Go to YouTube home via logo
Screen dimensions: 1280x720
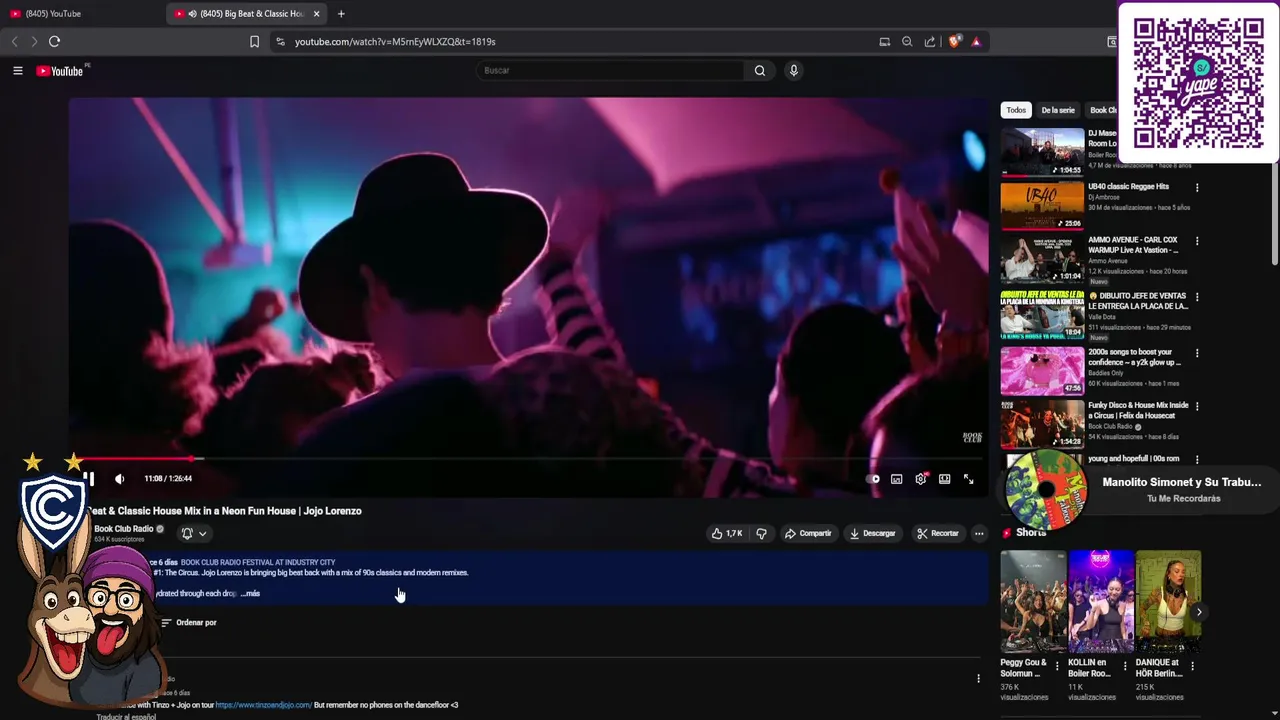[x=60, y=71]
